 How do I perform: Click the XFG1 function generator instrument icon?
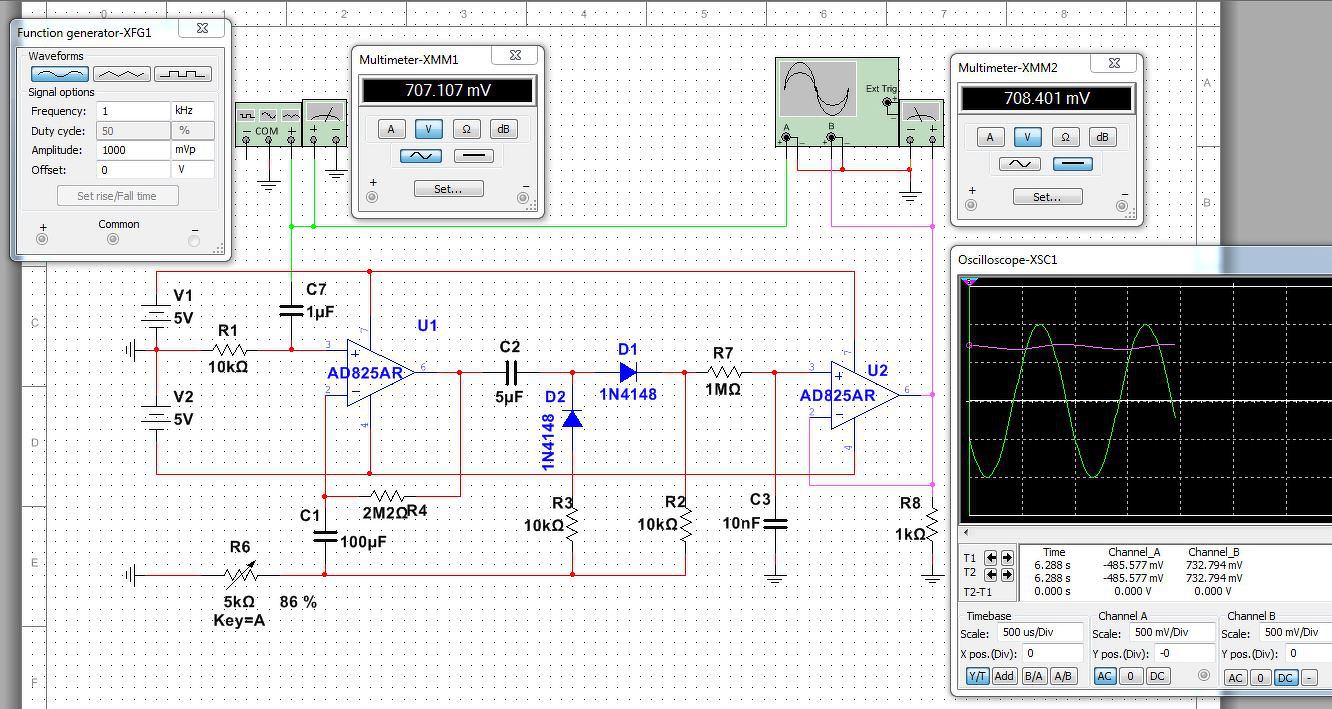click(268, 124)
